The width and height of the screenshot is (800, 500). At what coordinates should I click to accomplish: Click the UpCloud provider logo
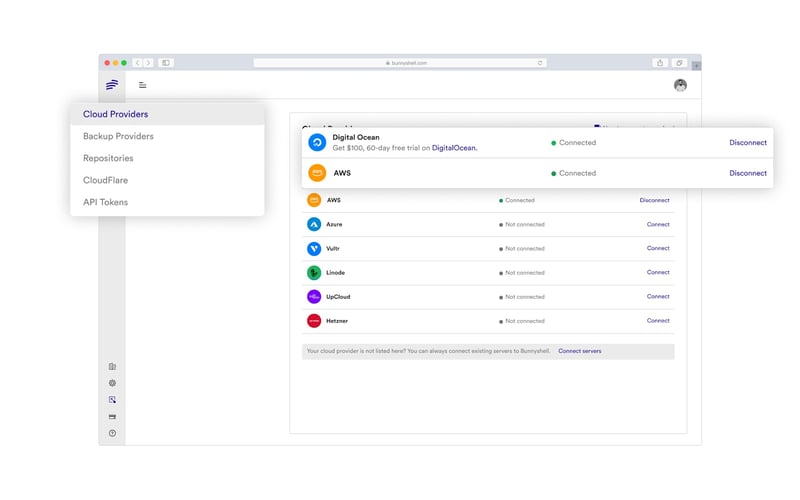tap(314, 296)
